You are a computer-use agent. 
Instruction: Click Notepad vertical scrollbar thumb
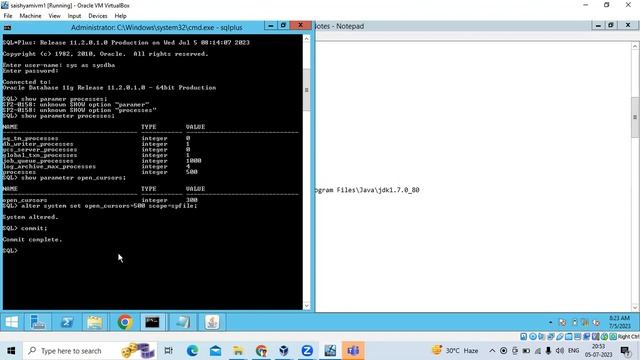pos(635,118)
